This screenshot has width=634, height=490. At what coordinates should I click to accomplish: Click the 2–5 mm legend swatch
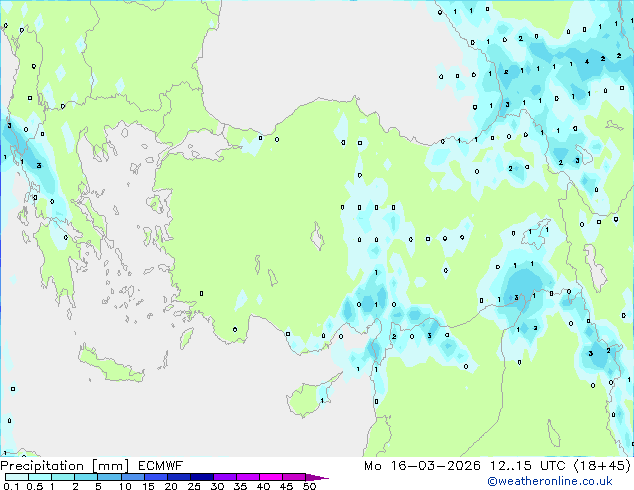[x=86, y=477]
